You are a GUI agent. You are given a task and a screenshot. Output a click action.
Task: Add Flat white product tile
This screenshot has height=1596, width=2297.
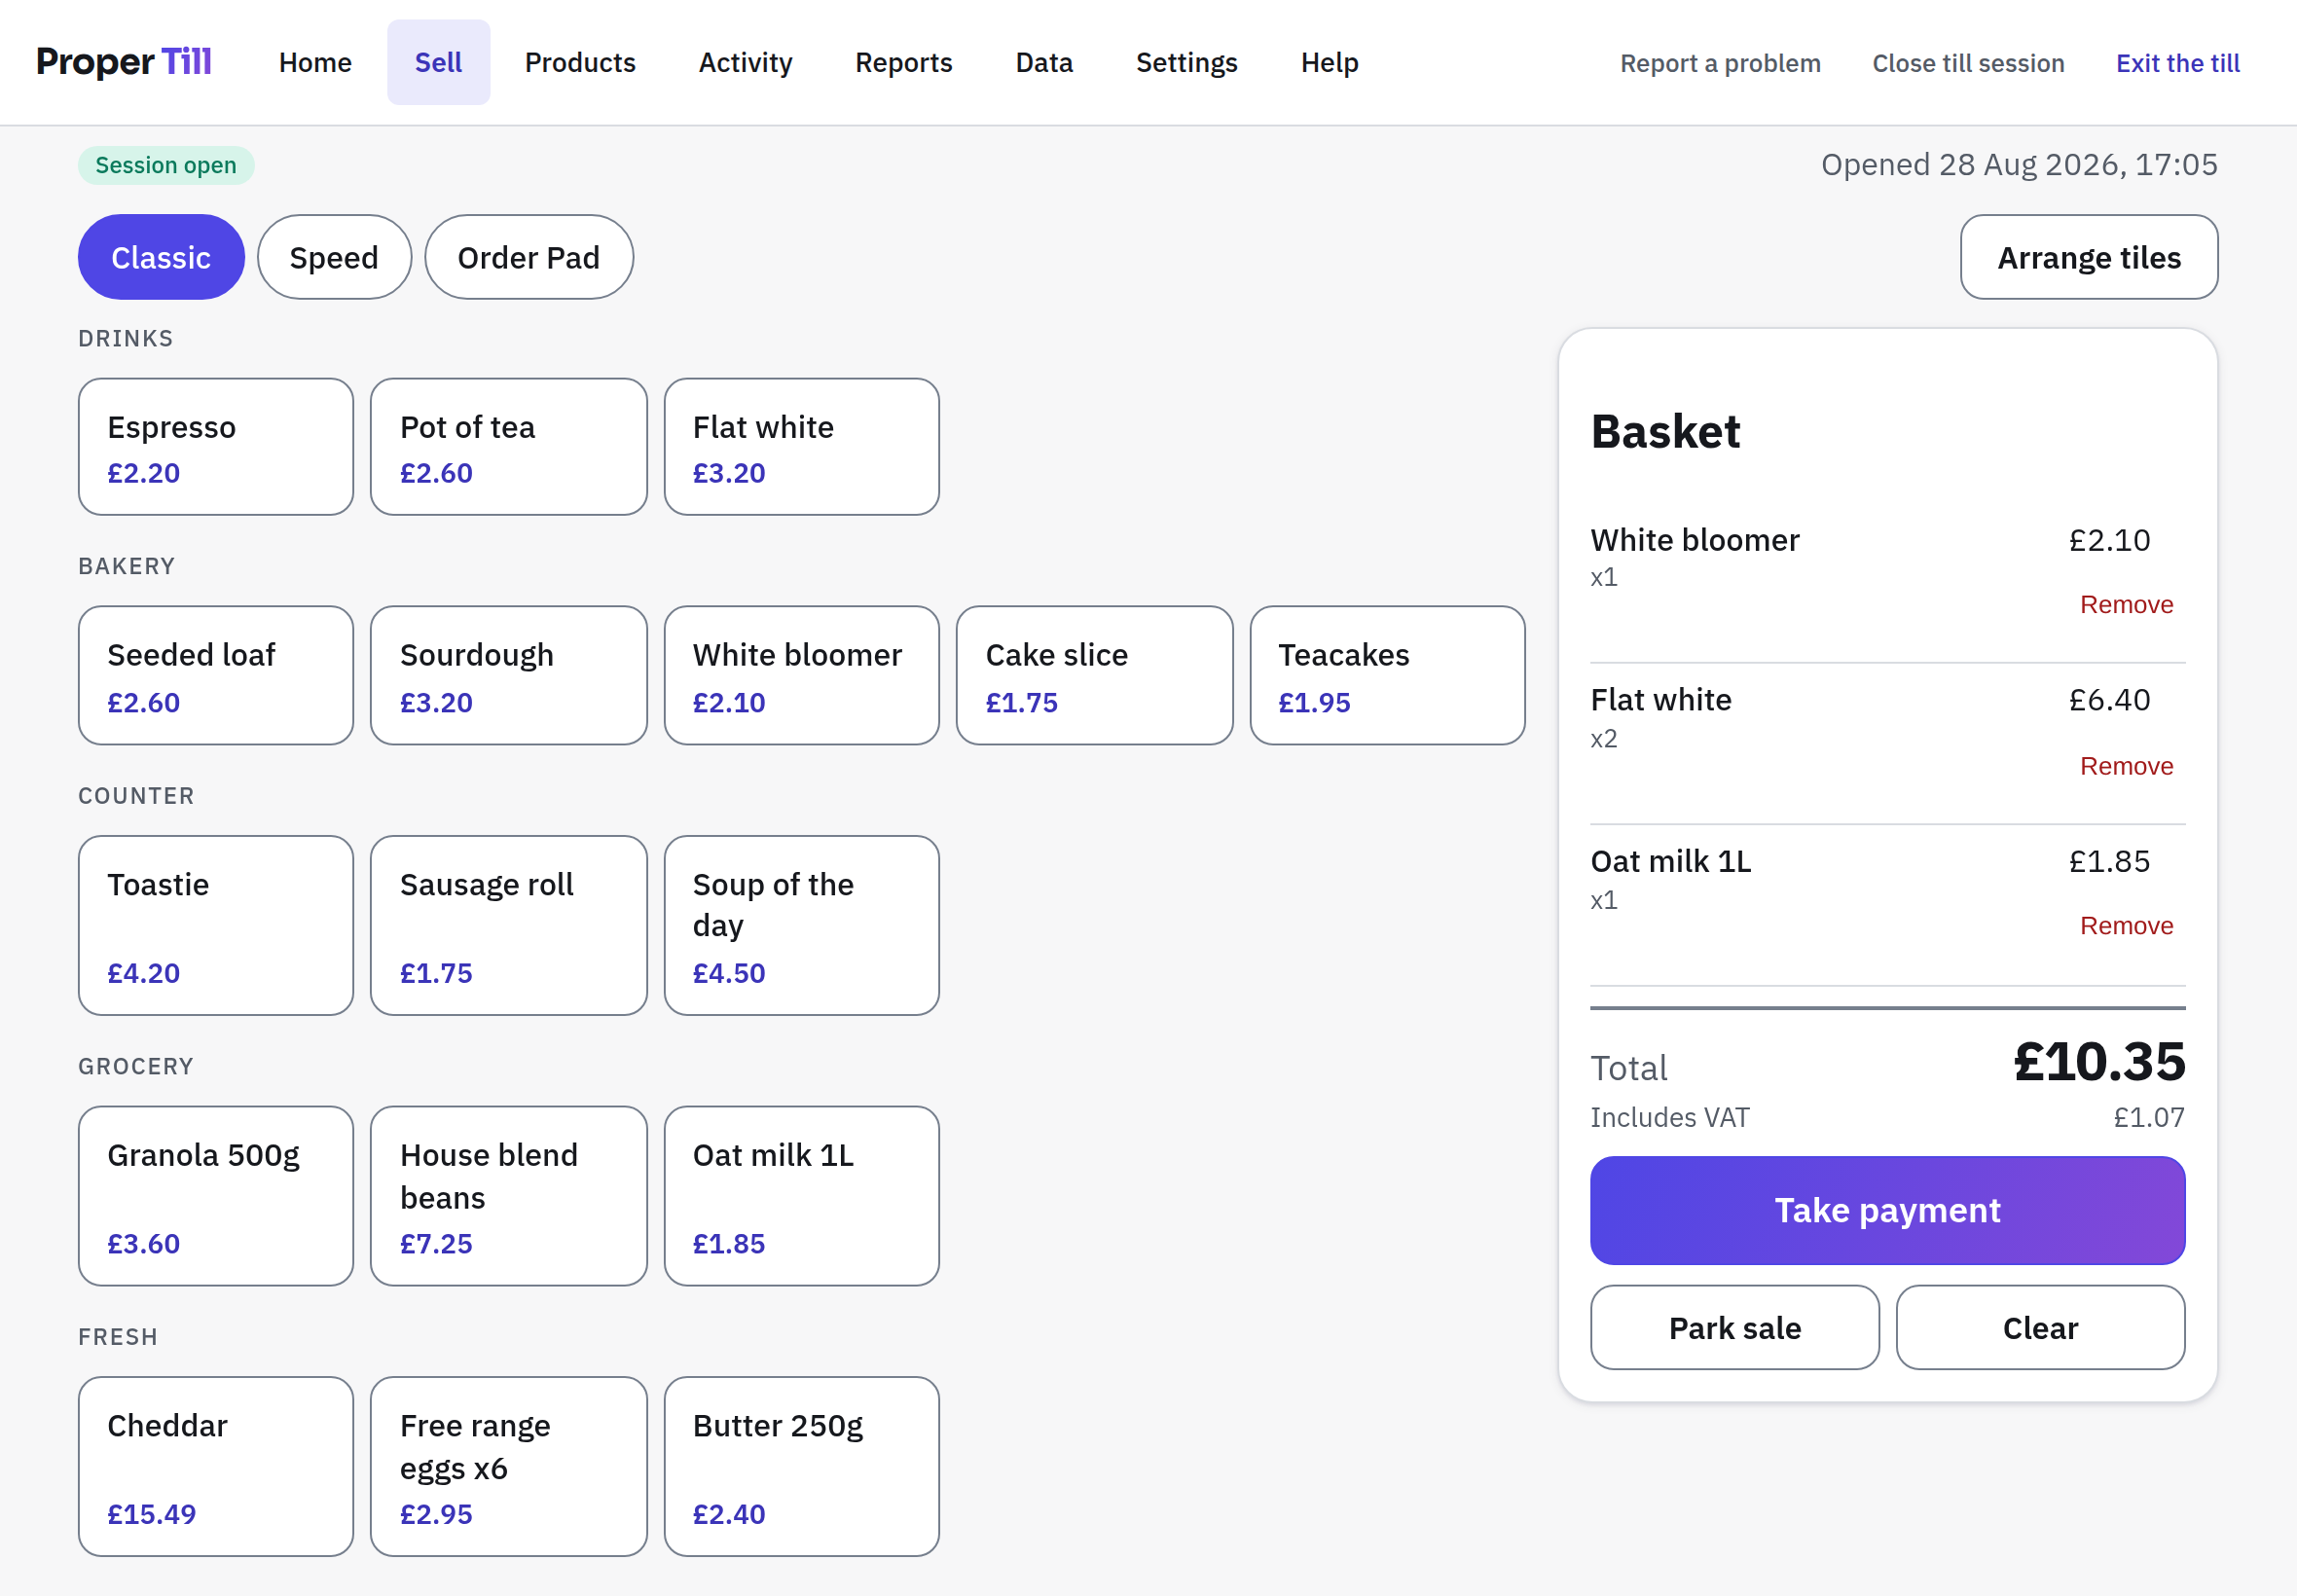coord(802,447)
